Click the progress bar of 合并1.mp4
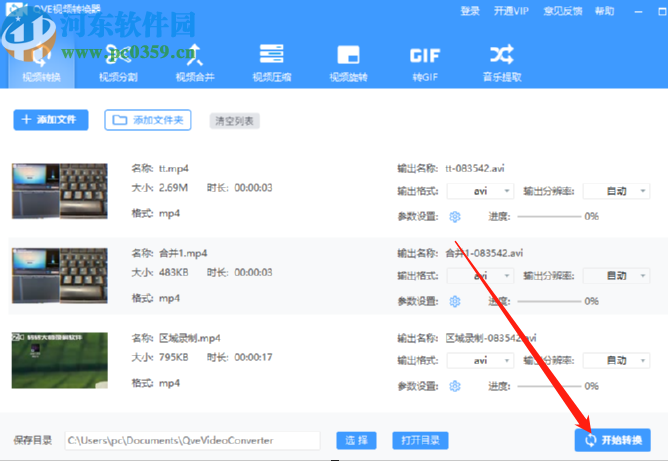This screenshot has height=461, width=668. coord(549,301)
